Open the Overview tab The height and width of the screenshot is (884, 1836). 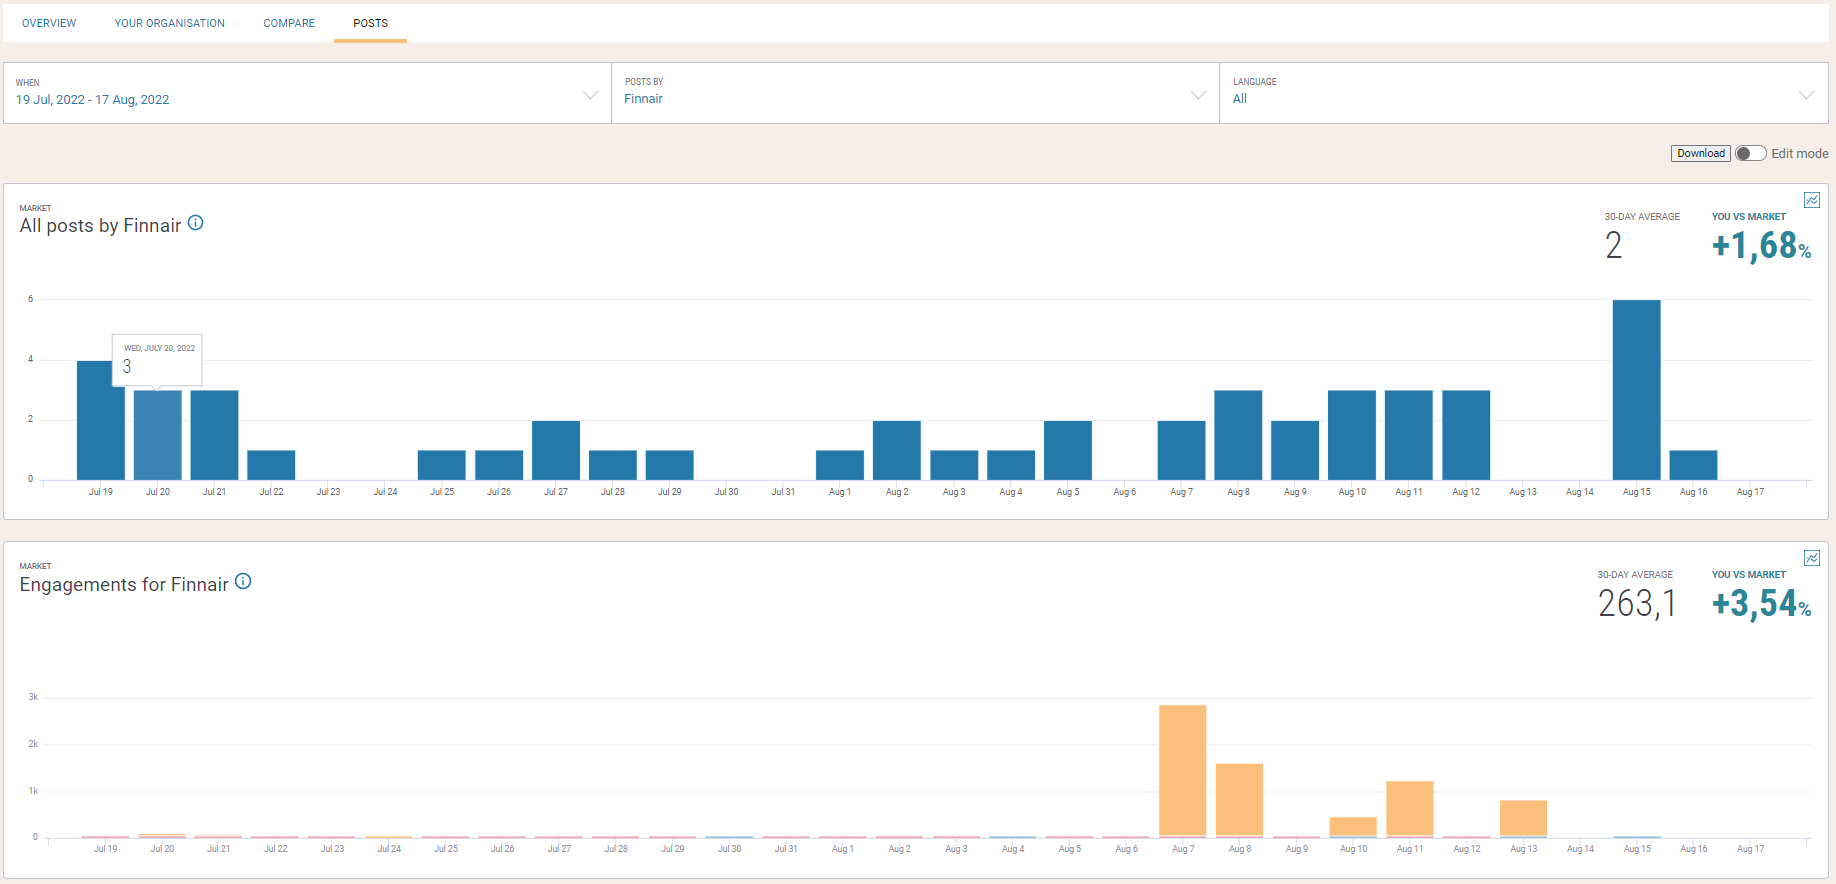pyautogui.click(x=49, y=23)
